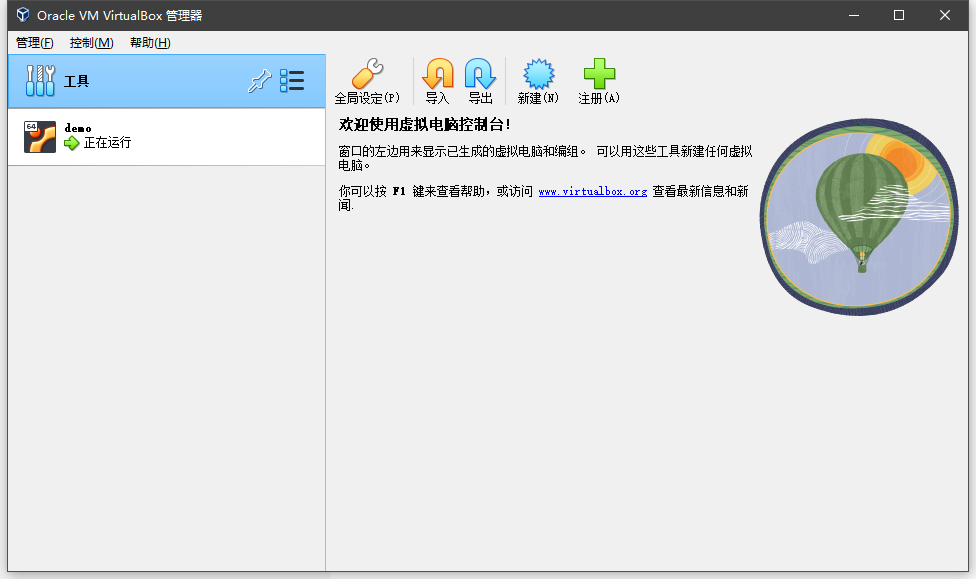976x579 pixels.
Task: Click the hot air balloon illustration
Action: (x=859, y=217)
